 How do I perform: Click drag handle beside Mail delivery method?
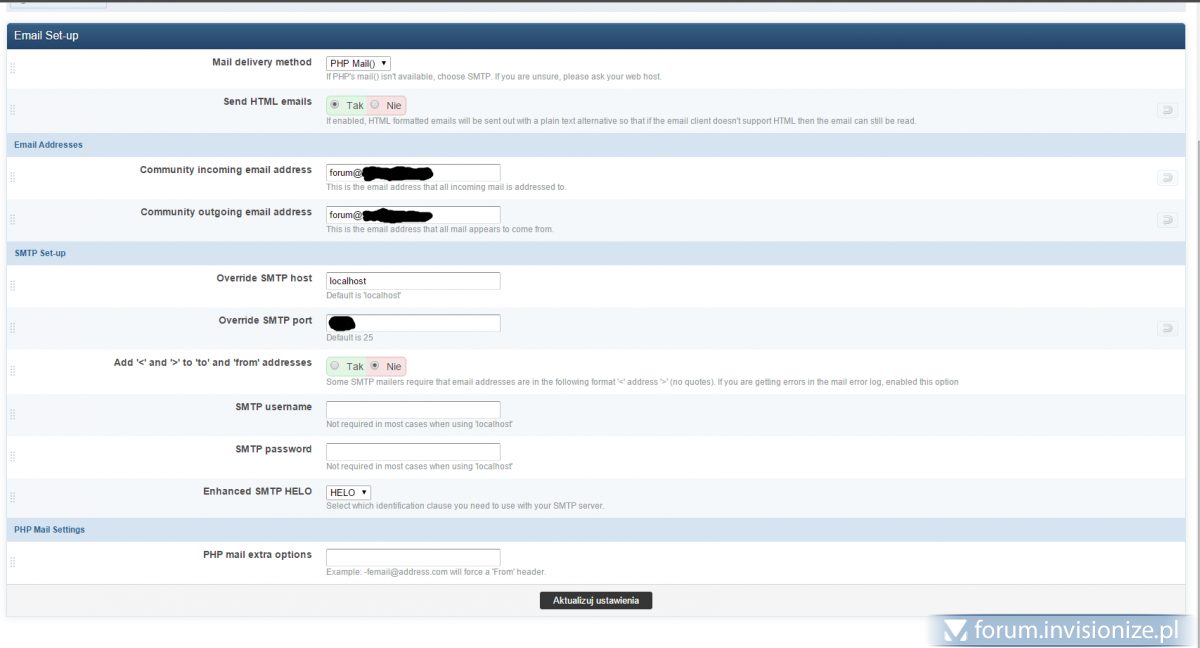(x=13, y=69)
